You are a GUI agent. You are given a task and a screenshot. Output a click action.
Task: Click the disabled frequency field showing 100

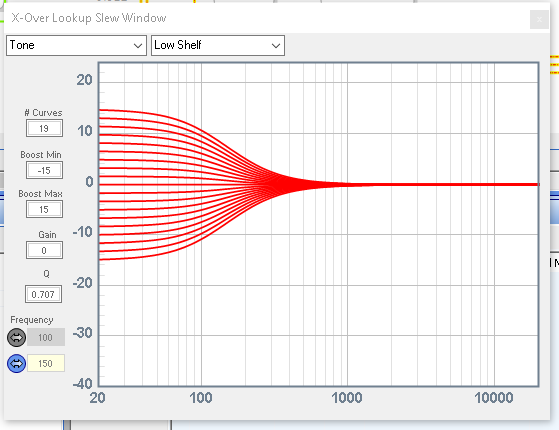(46, 337)
